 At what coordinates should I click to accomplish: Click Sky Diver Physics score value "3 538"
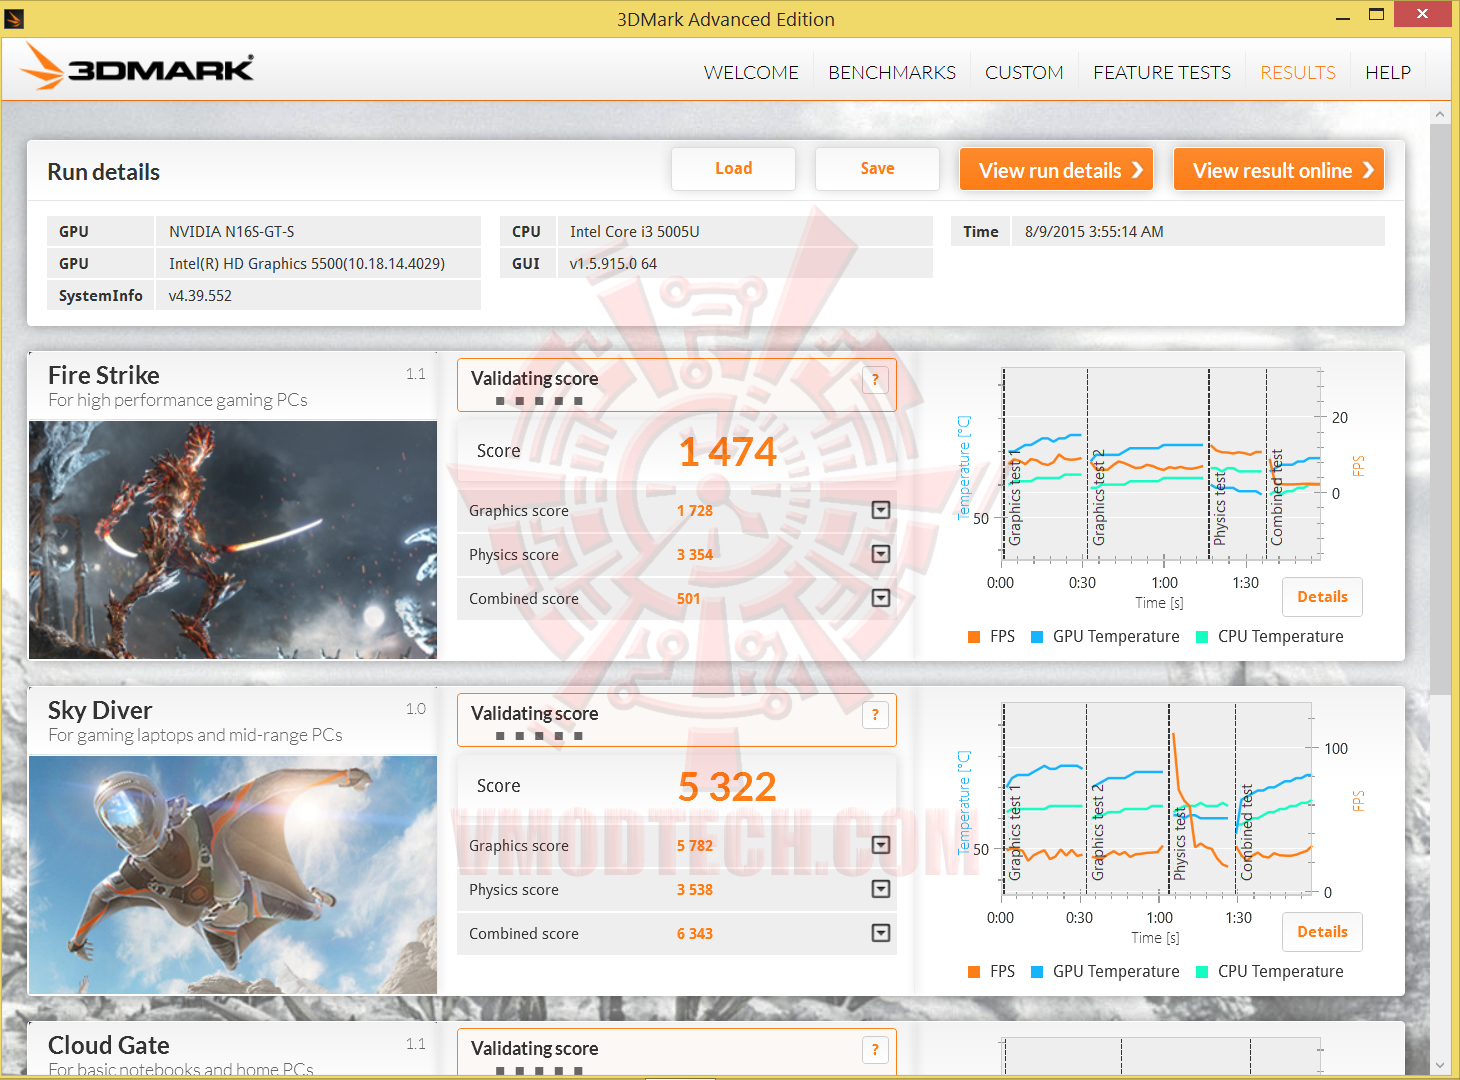pos(695,890)
